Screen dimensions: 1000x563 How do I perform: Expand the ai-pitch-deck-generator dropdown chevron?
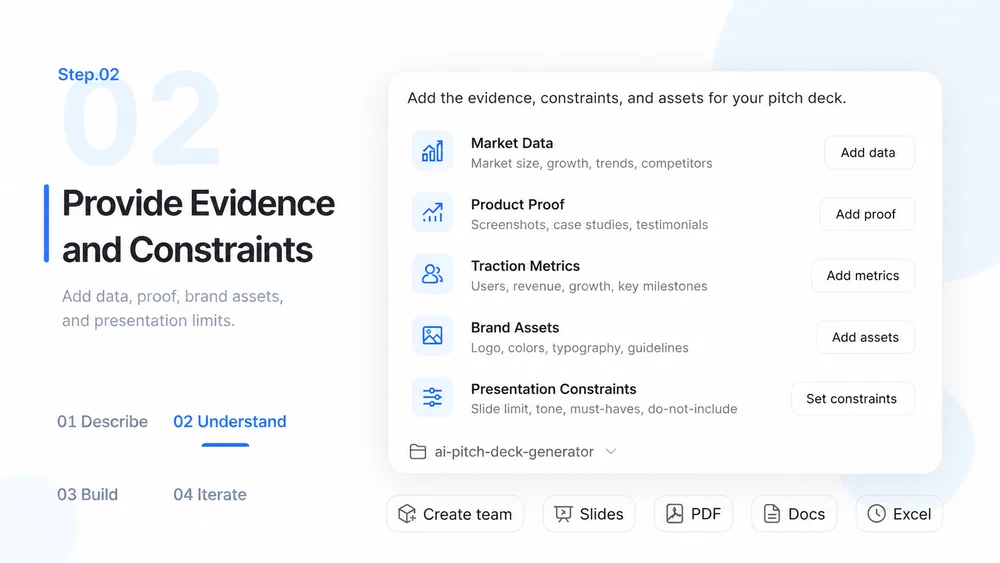[x=611, y=451]
